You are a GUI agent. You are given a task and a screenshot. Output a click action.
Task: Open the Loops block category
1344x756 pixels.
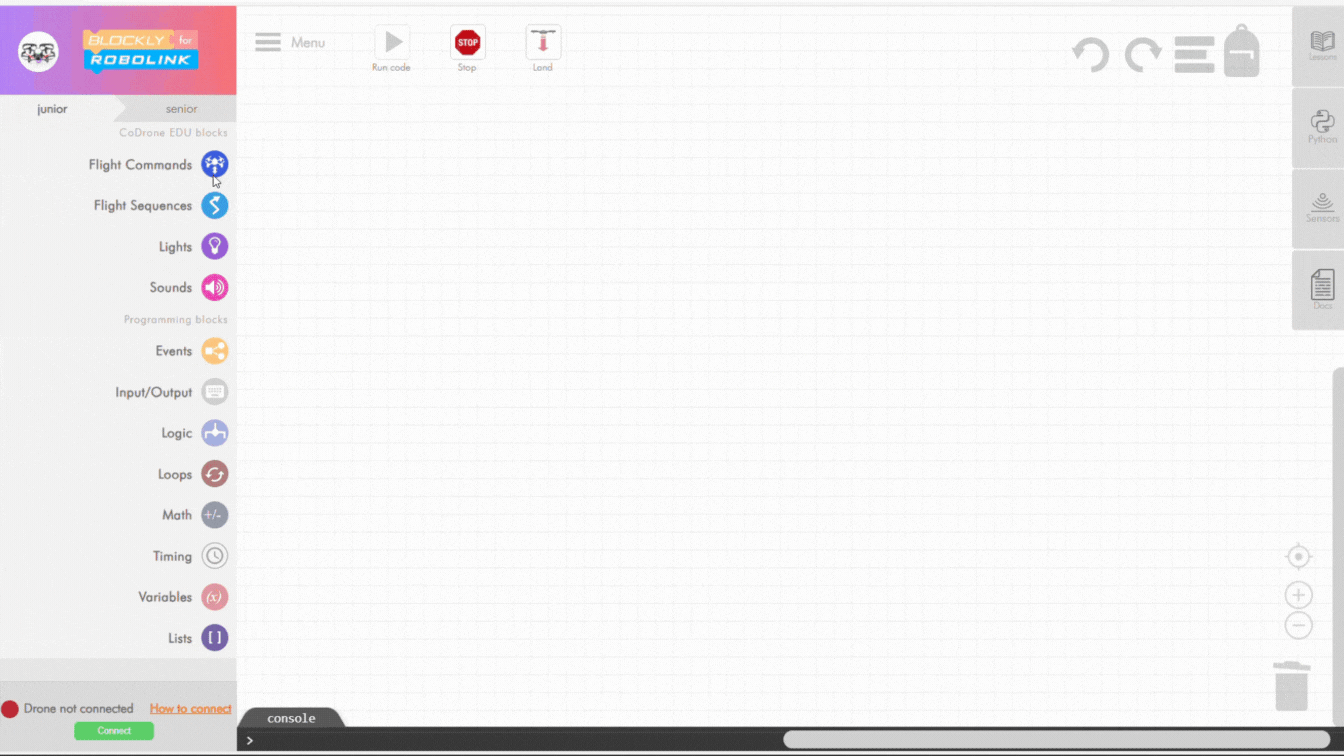point(214,474)
